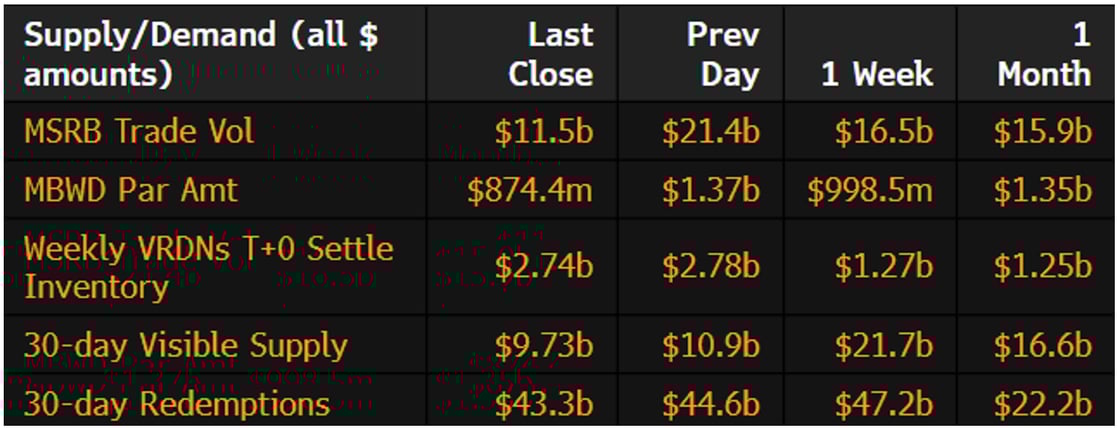The image size is (1120, 428).
Task: Open the 30-day Visible Supply label
Action: [185, 346]
